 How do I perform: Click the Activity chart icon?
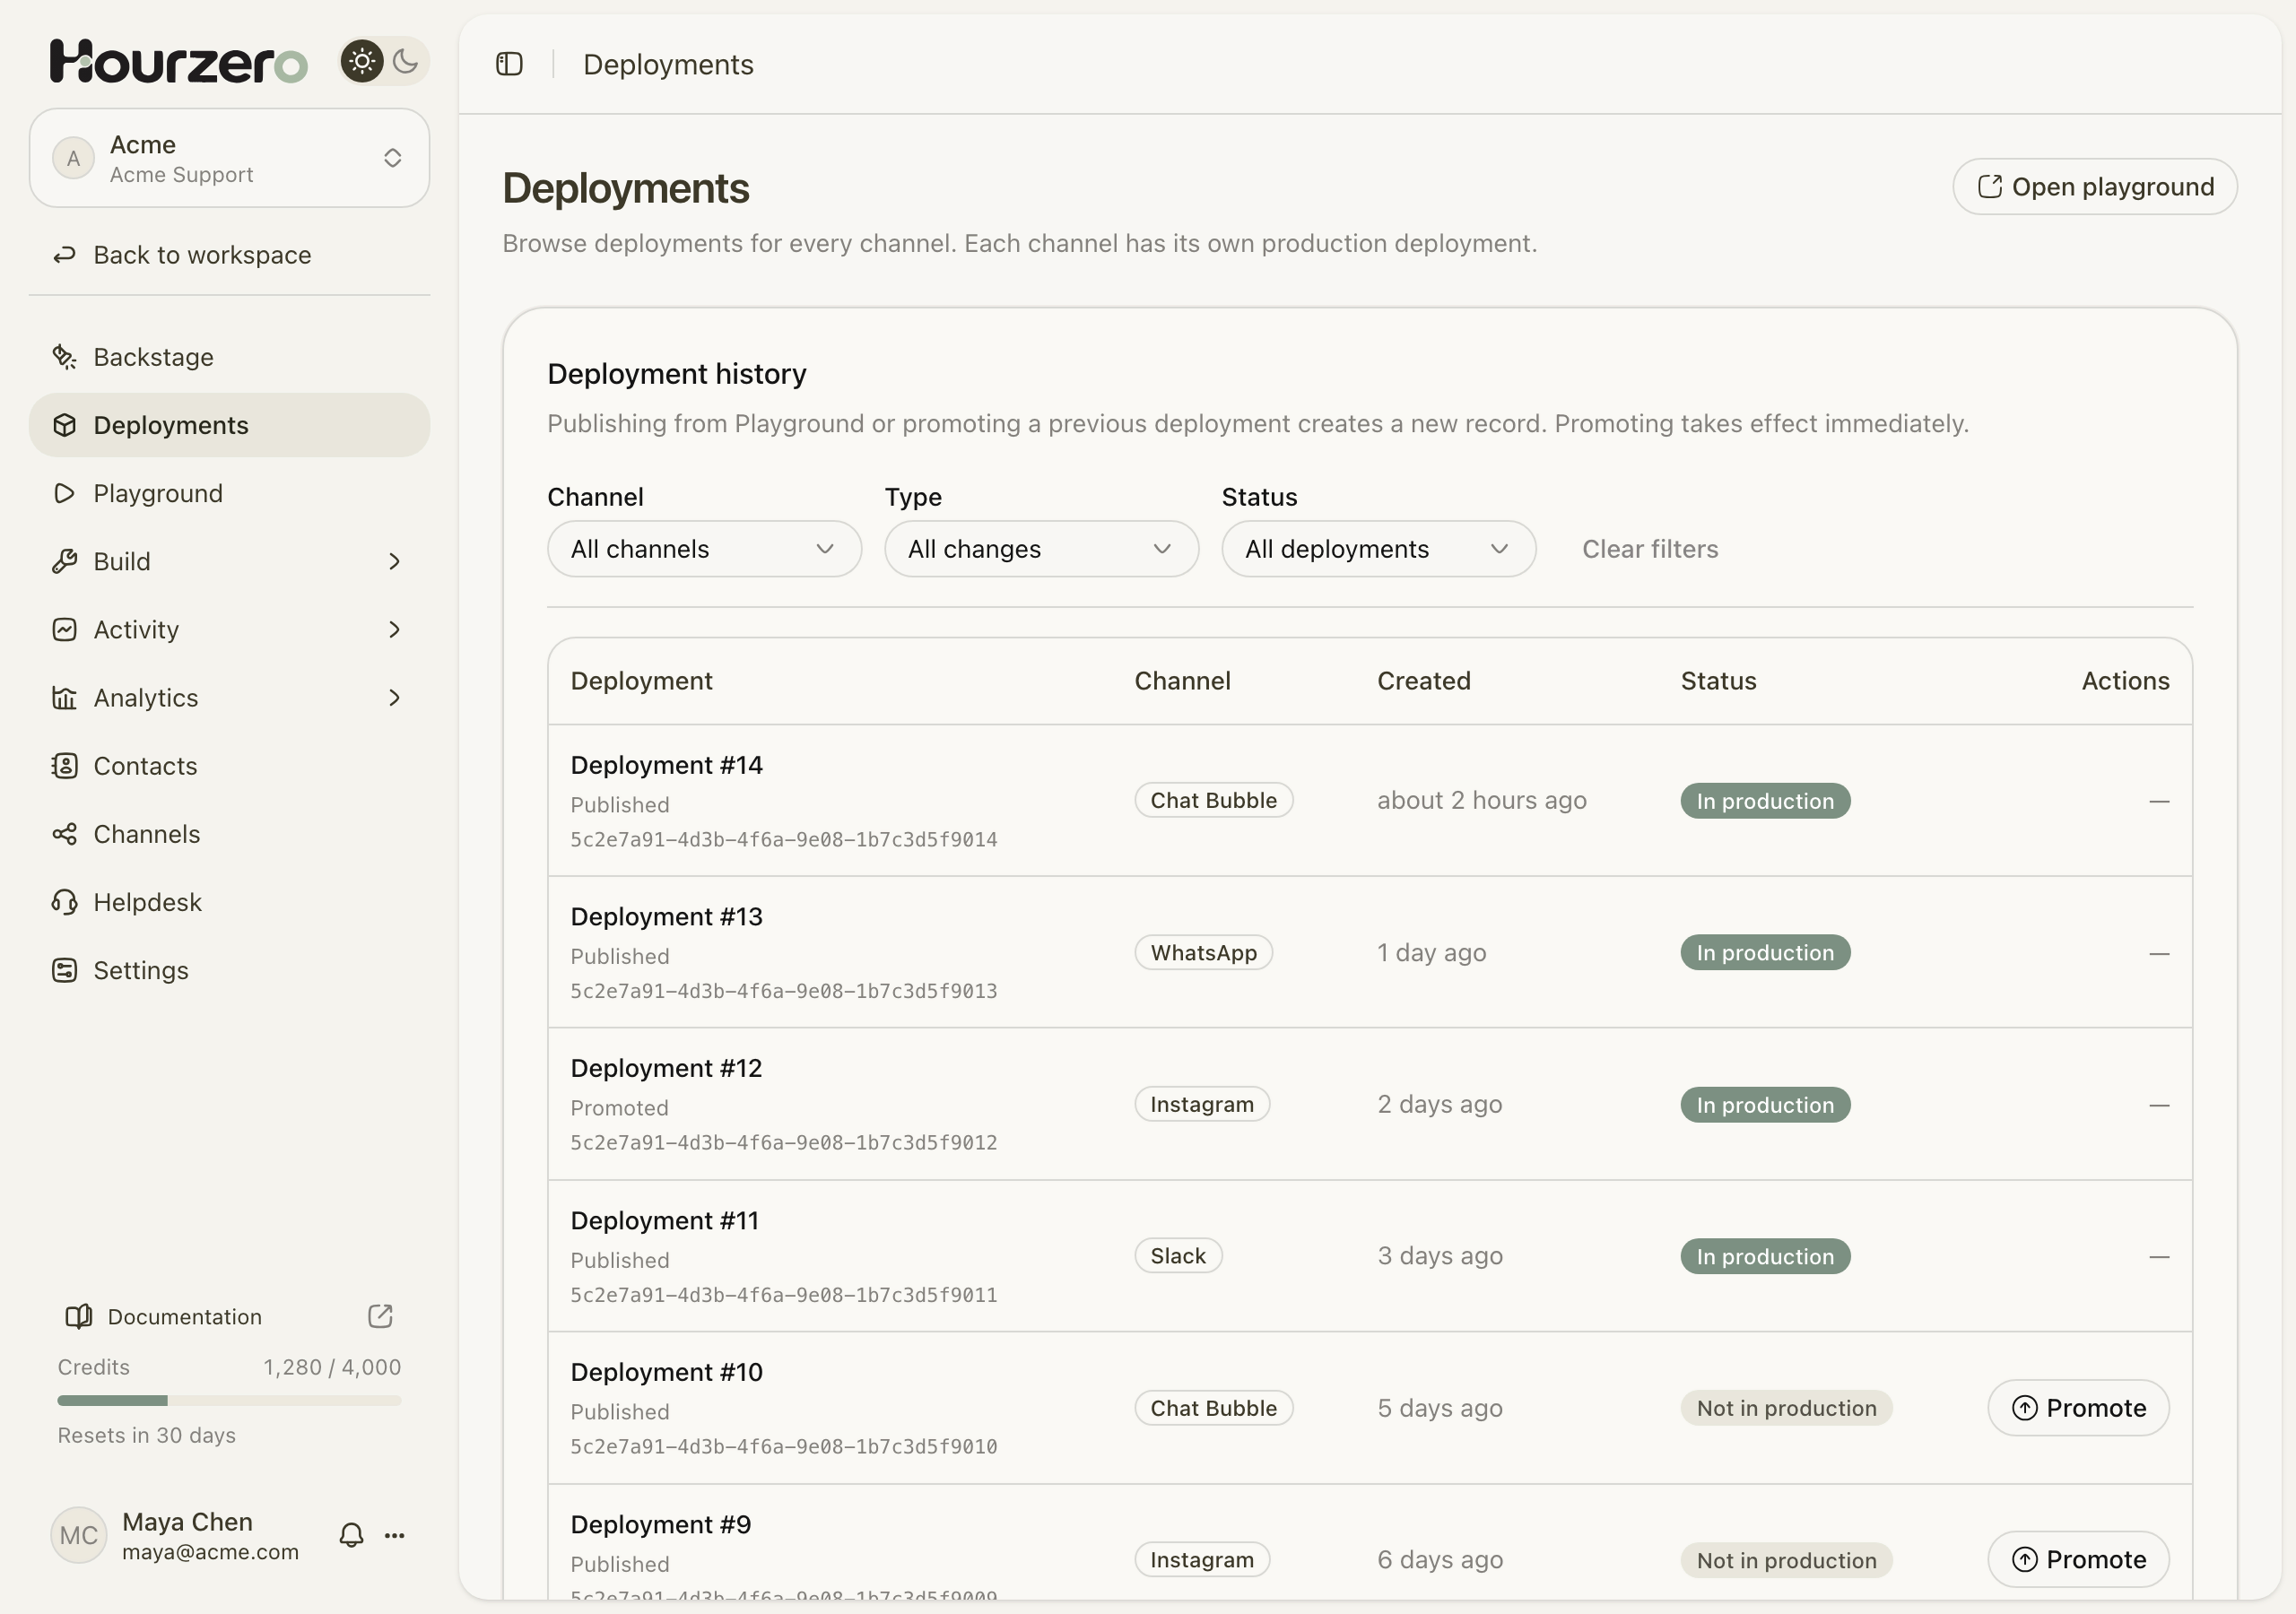[64, 630]
